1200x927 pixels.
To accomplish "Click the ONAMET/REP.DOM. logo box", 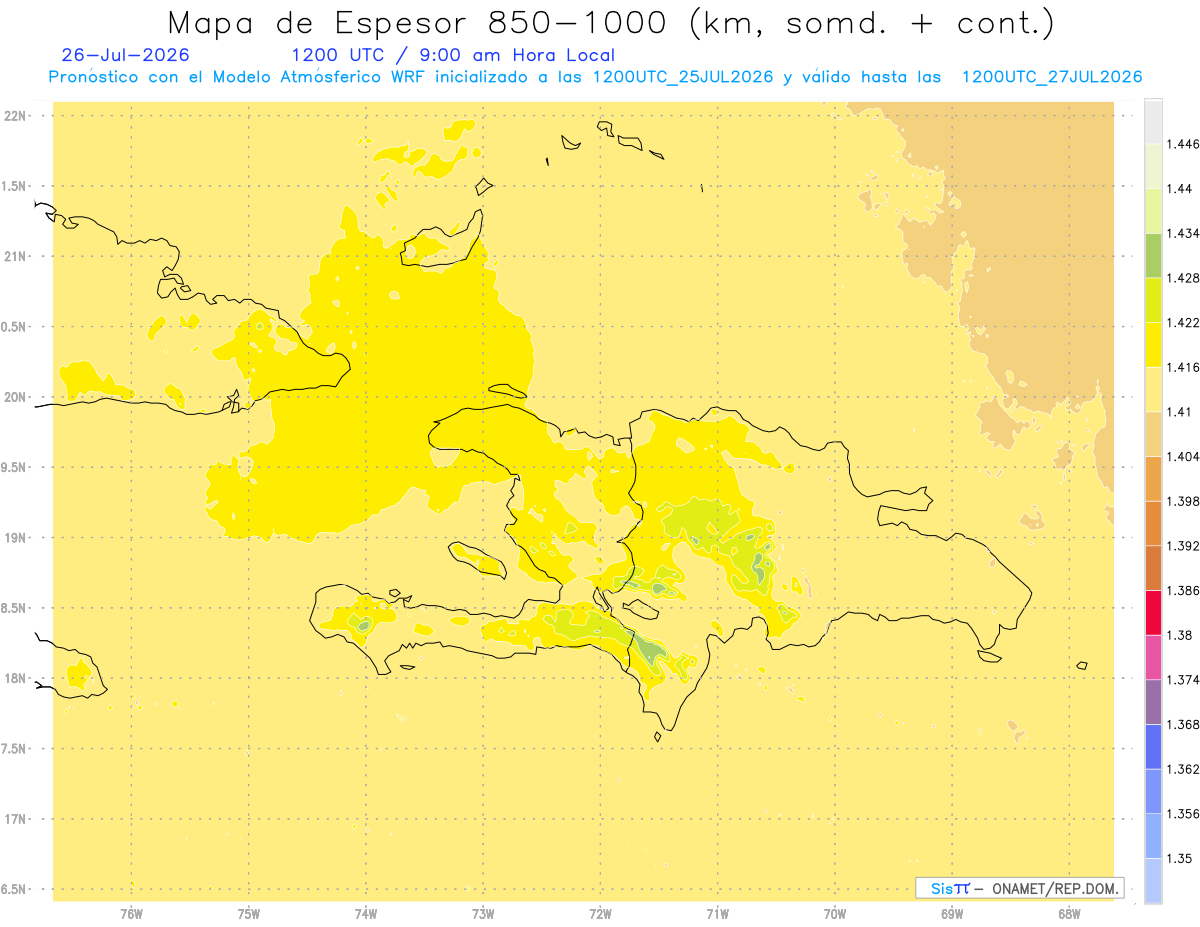I will (x=1020, y=888).
